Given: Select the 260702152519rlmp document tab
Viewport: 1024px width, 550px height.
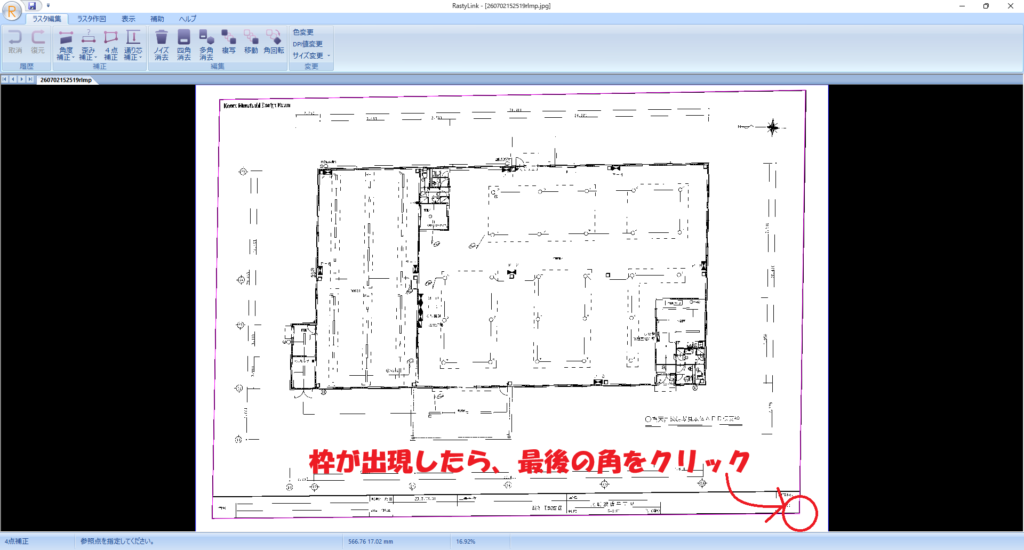Looking at the screenshot, I should point(66,80).
